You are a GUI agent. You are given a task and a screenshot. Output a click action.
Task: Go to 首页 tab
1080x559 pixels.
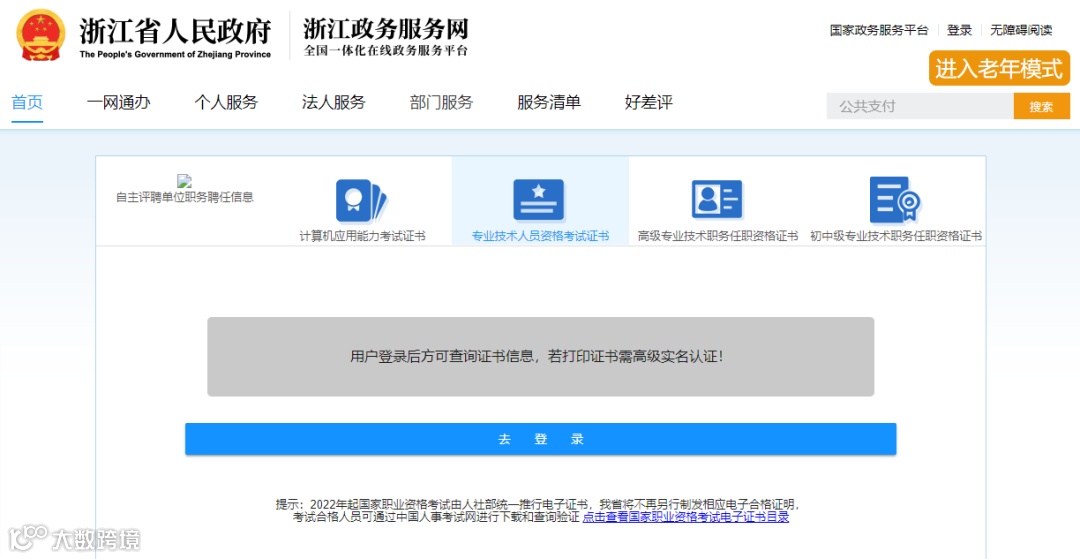[x=28, y=103]
